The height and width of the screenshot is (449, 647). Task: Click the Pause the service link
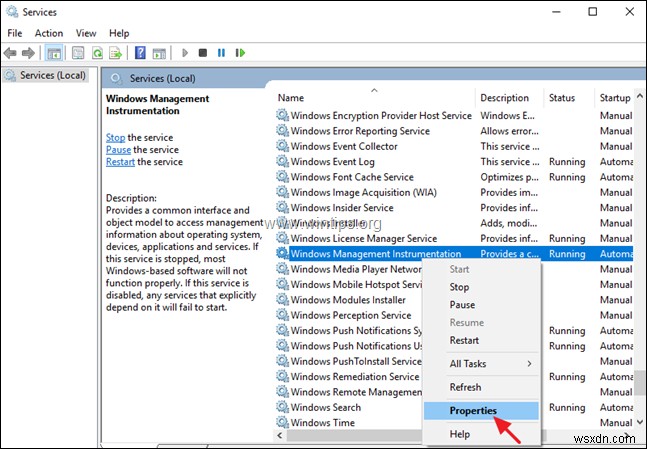click(x=118, y=149)
